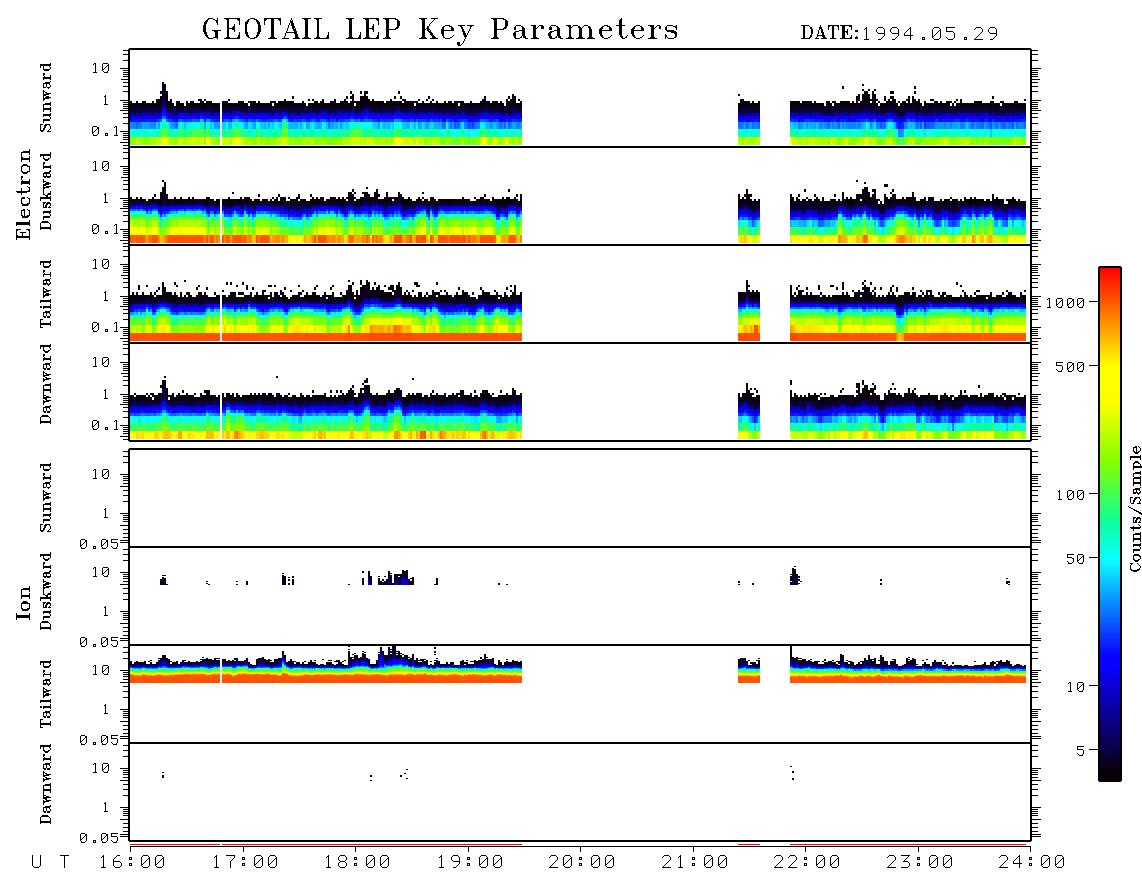Click the Ion Duskward plot panel
The image size is (1142, 880).
click(x=580, y=596)
